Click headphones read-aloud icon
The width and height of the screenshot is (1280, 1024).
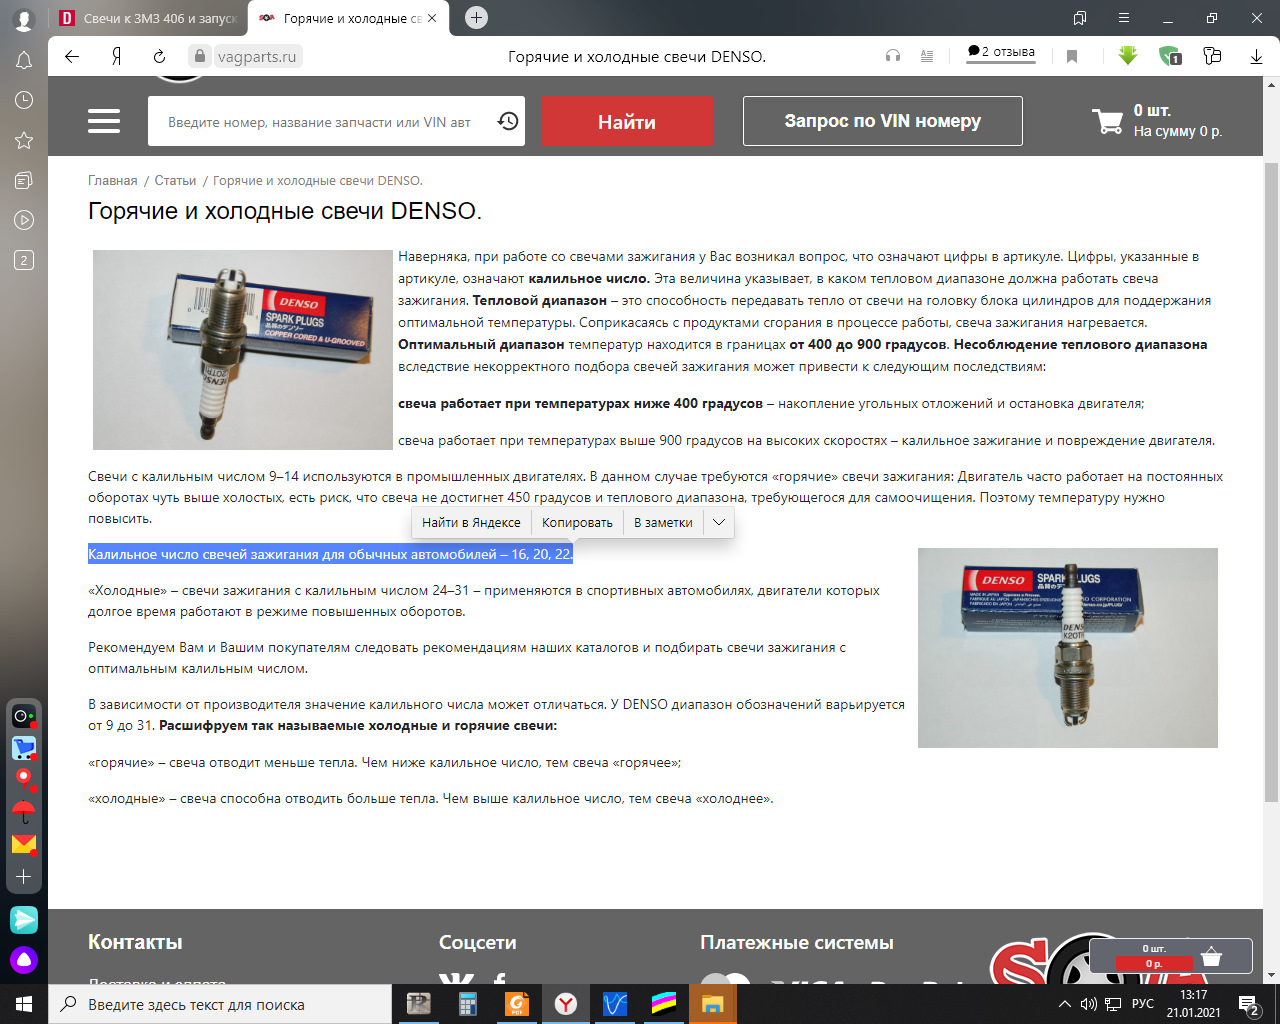(x=893, y=57)
